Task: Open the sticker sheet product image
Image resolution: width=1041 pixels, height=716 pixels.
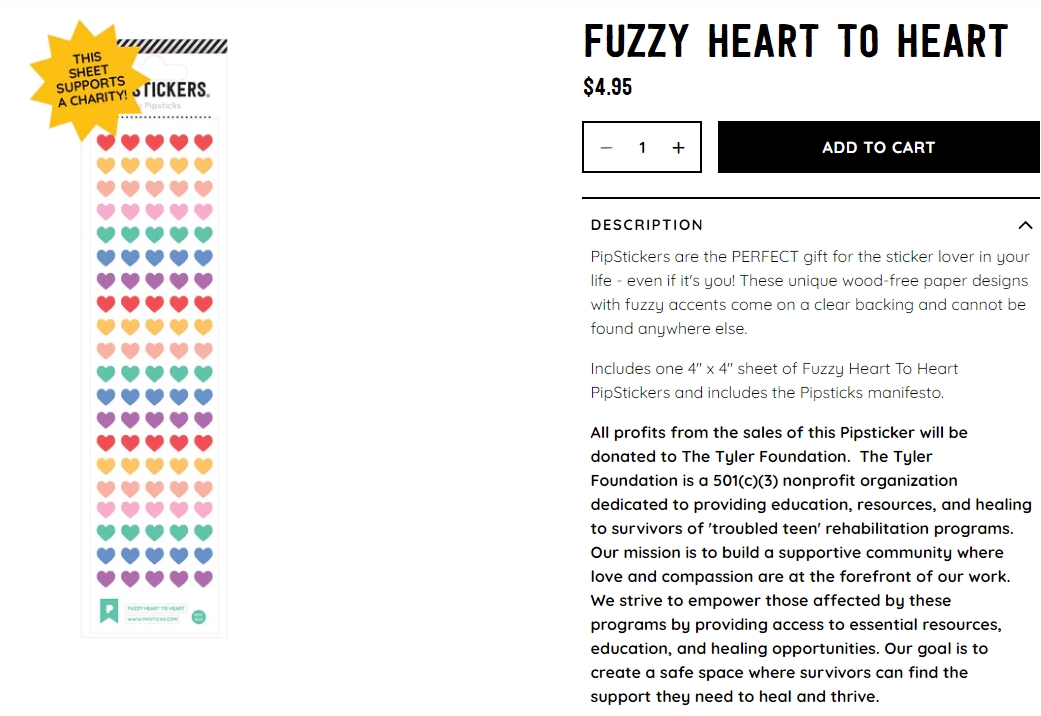Action: 154,339
